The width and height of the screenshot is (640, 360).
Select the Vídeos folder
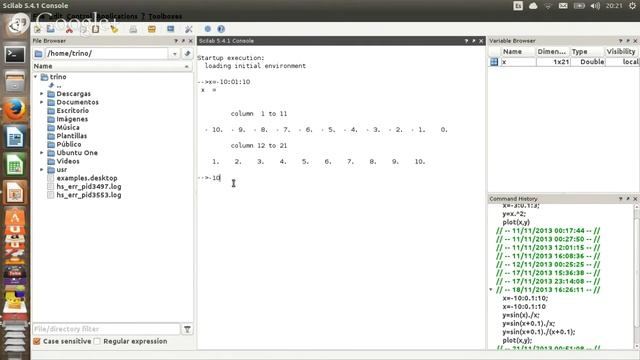point(68,161)
